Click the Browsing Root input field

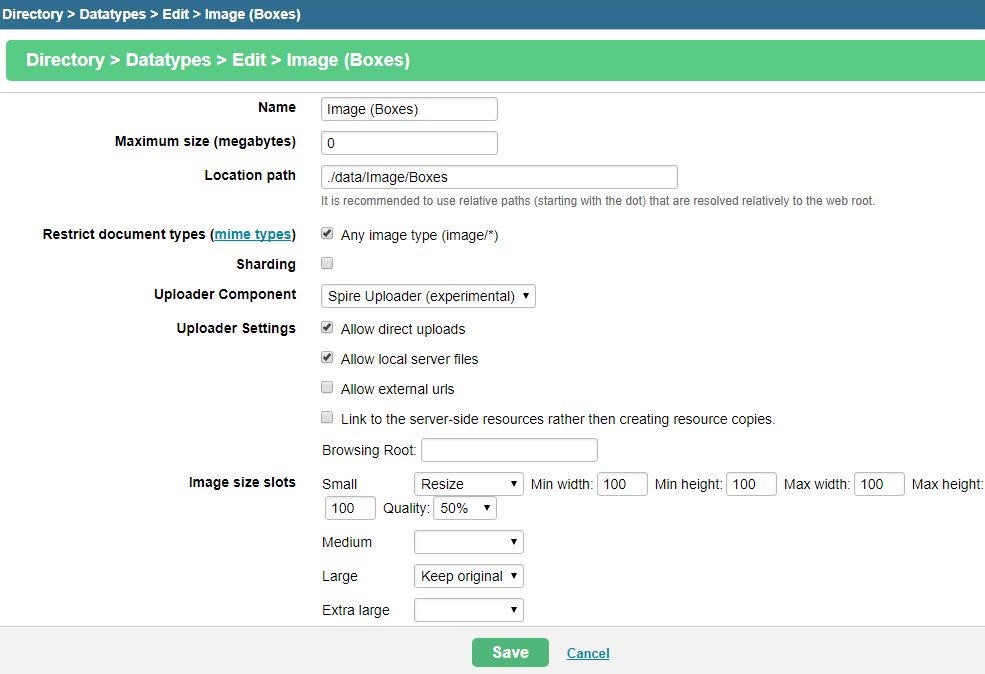click(509, 450)
